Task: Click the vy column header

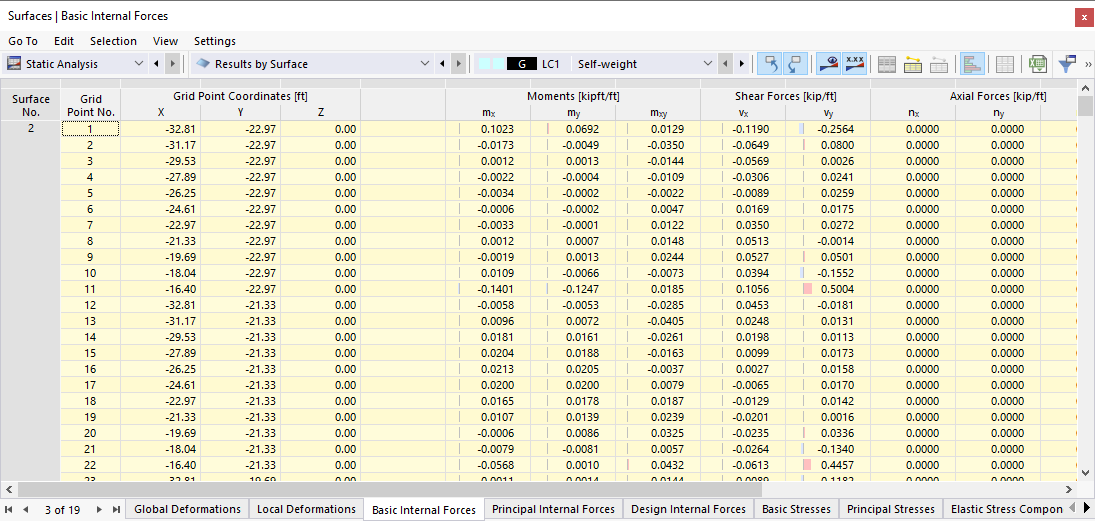Action: (828, 112)
